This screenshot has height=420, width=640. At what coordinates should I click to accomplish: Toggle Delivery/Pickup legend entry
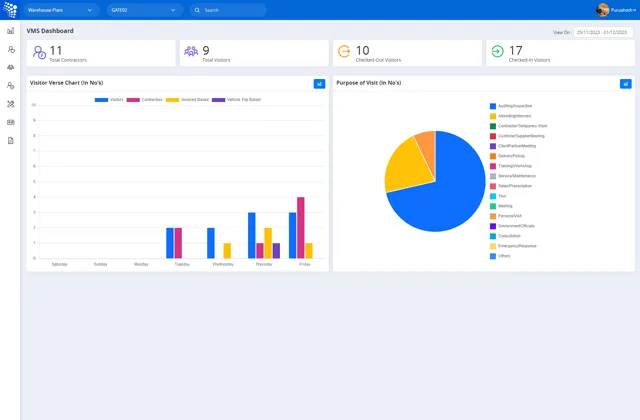click(x=507, y=156)
